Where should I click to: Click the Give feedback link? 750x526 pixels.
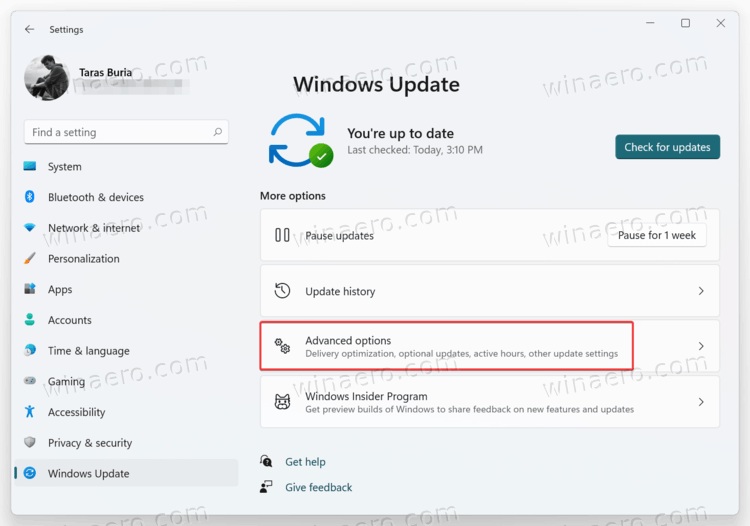(x=319, y=487)
